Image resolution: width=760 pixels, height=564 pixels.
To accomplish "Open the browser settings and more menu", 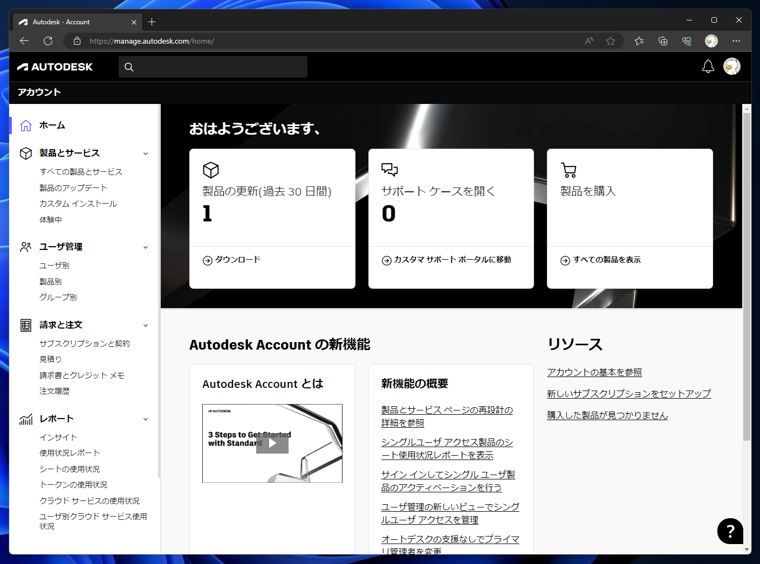I will 736,41.
